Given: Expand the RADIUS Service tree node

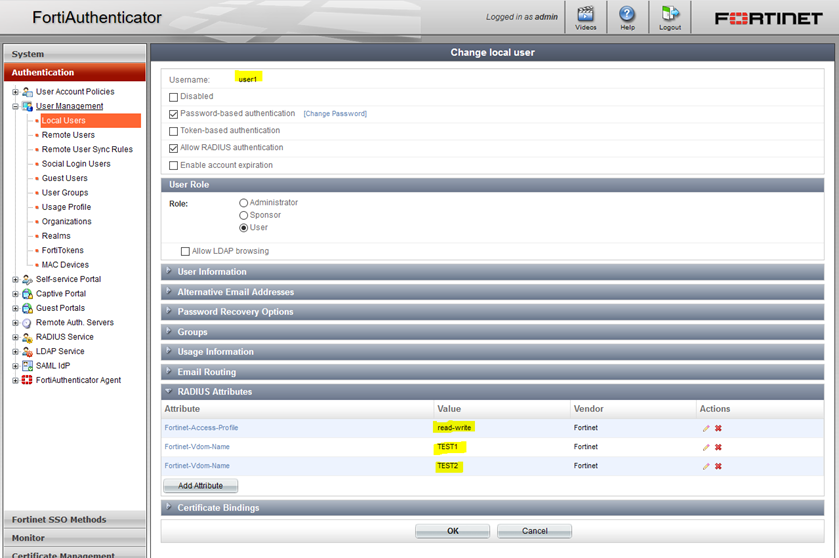Looking at the screenshot, I should tap(16, 337).
